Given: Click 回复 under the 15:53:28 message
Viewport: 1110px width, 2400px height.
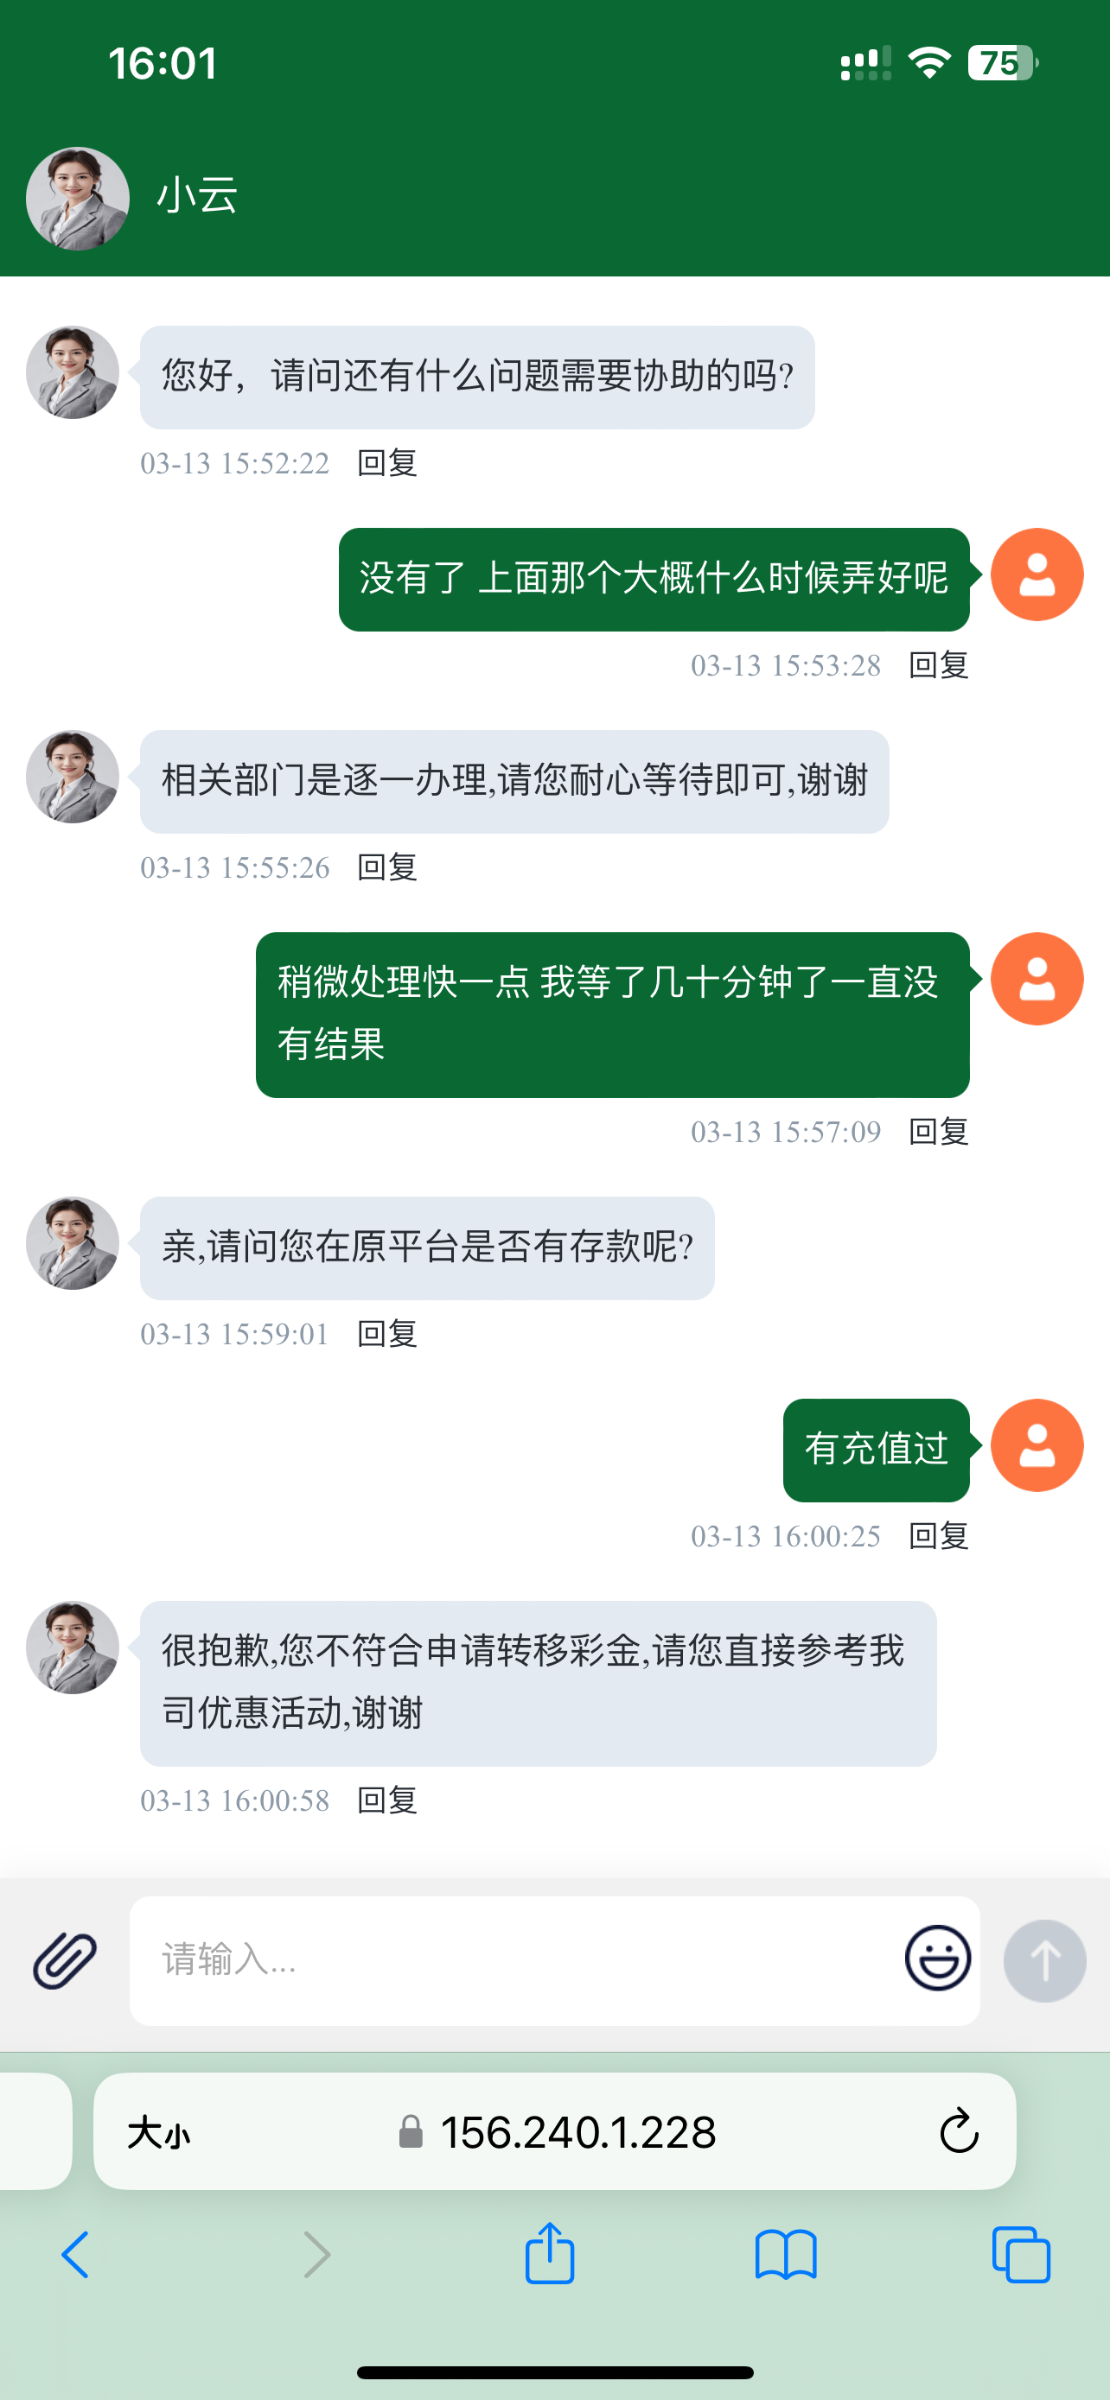Looking at the screenshot, I should pos(938,665).
